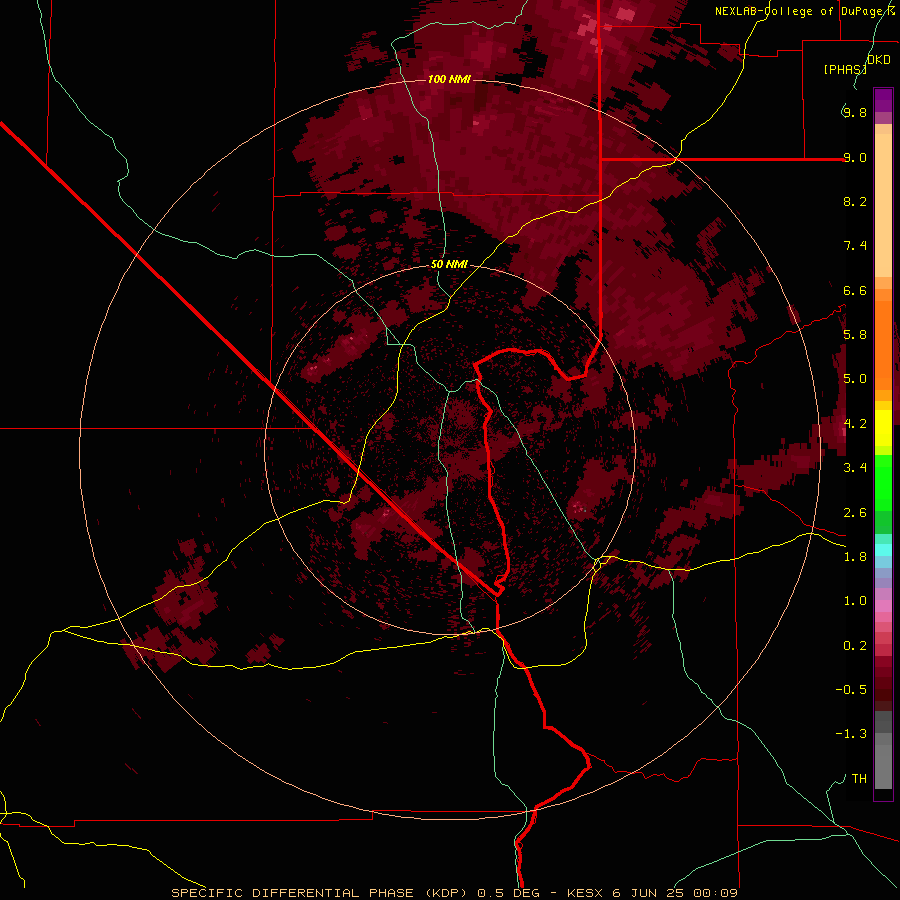The image size is (900, 900).
Task: Click the 1.8 scale value
Action: [x=855, y=557]
